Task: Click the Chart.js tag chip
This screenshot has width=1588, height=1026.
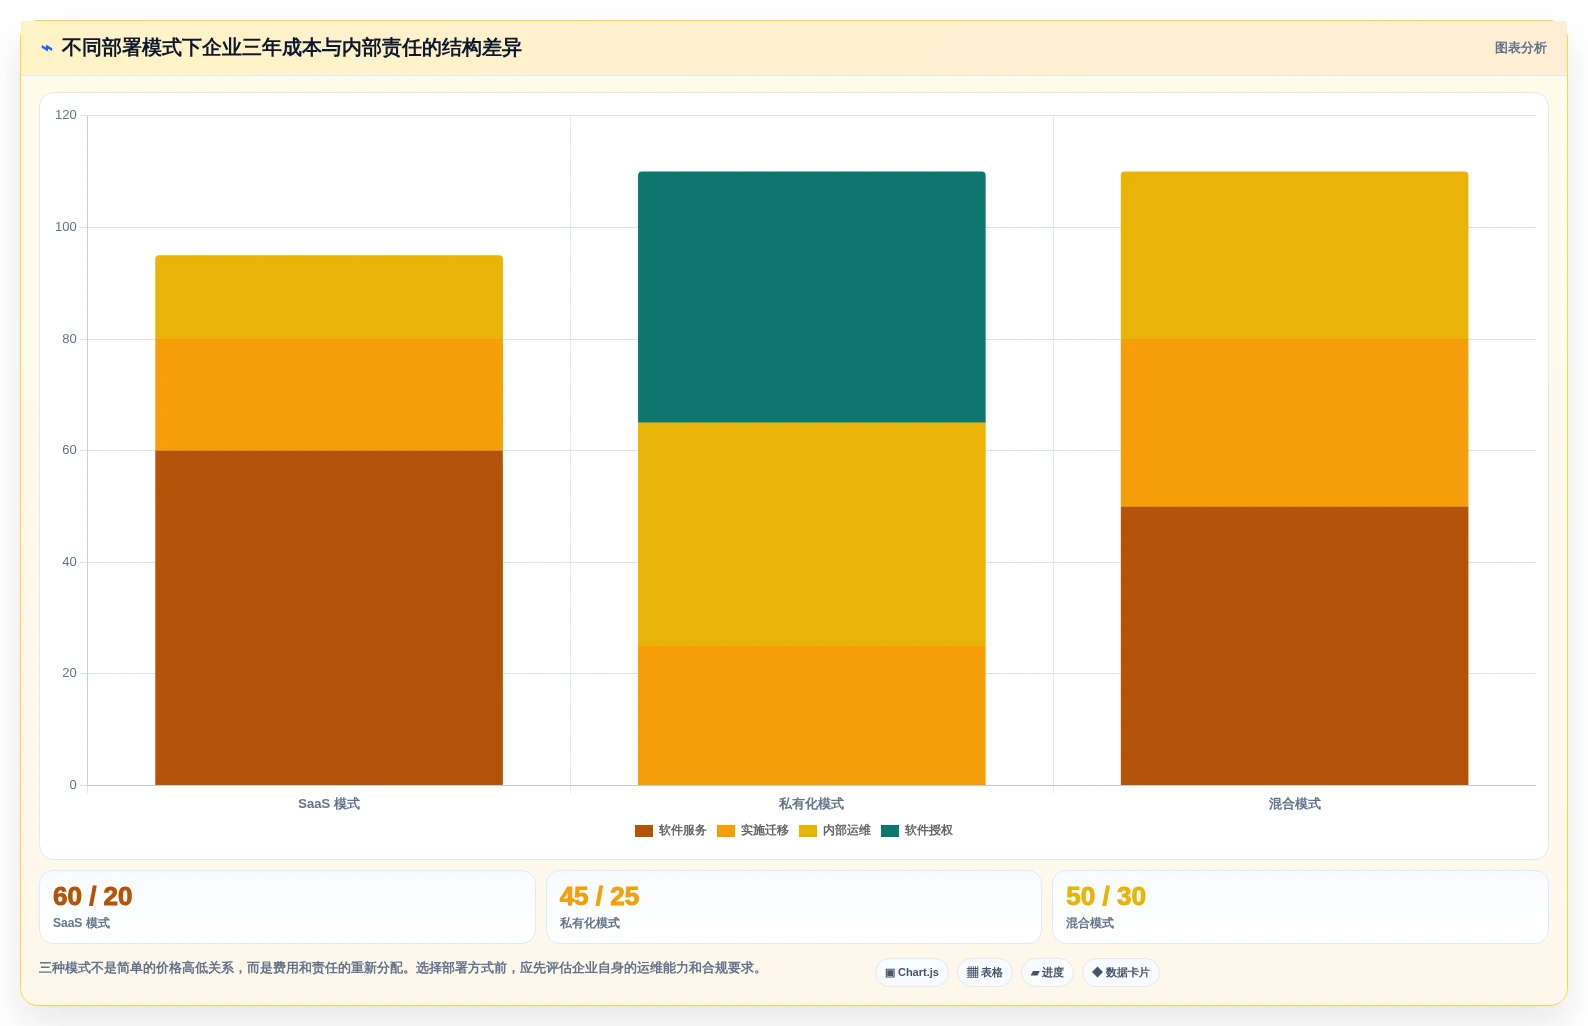Action: tap(912, 972)
